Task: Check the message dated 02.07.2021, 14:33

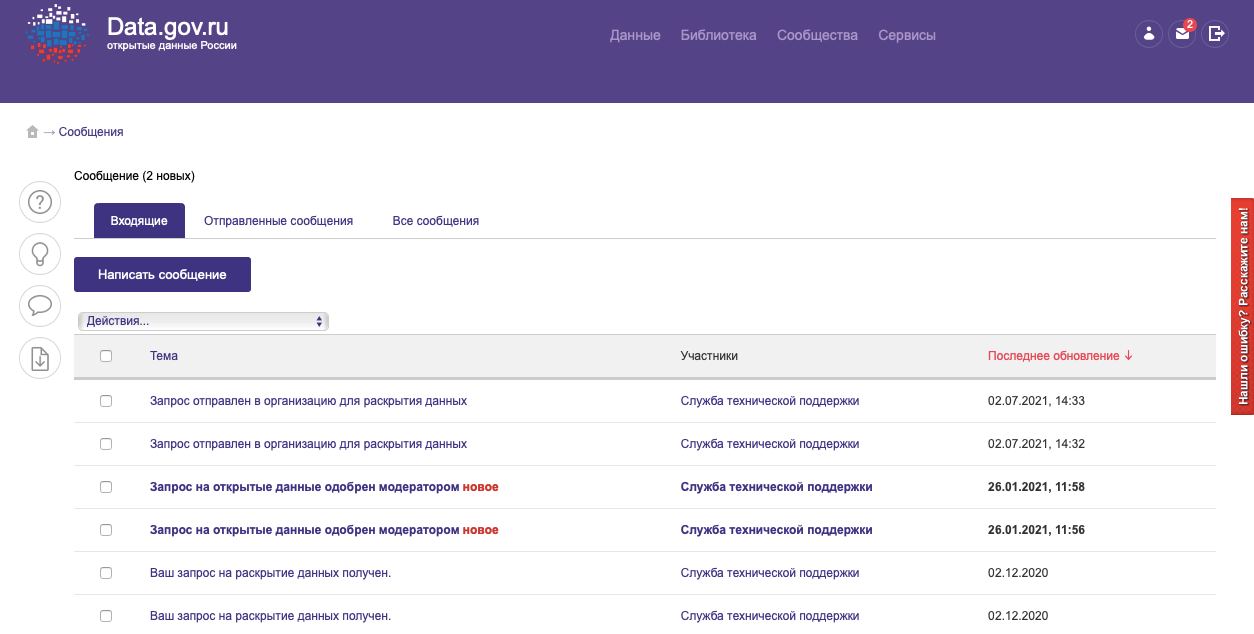Action: click(x=106, y=401)
